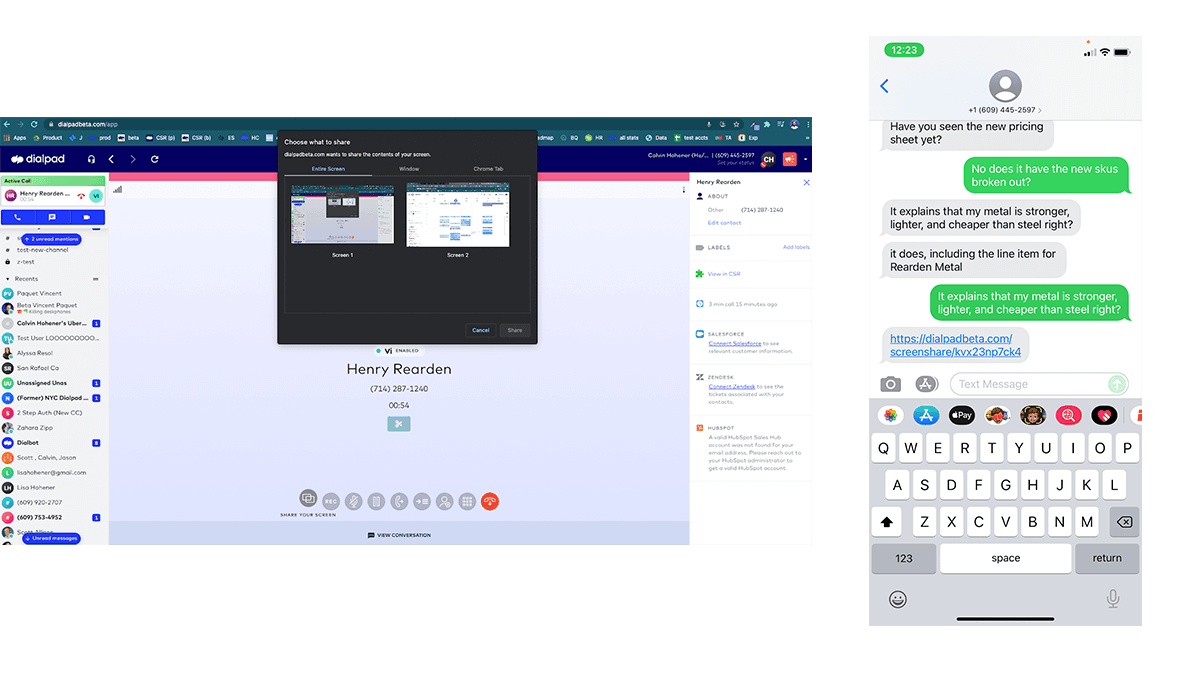Tap the dialpadbeta screenshare link in messages
This screenshot has width=1177, height=681.
click(955, 345)
